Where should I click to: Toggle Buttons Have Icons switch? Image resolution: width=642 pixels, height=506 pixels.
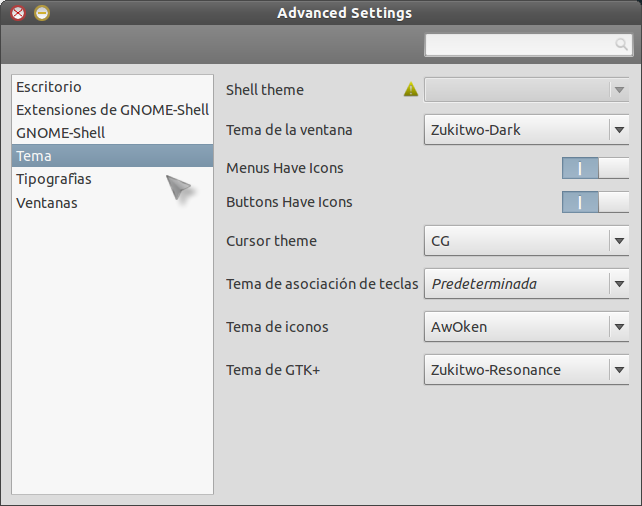(x=595, y=202)
